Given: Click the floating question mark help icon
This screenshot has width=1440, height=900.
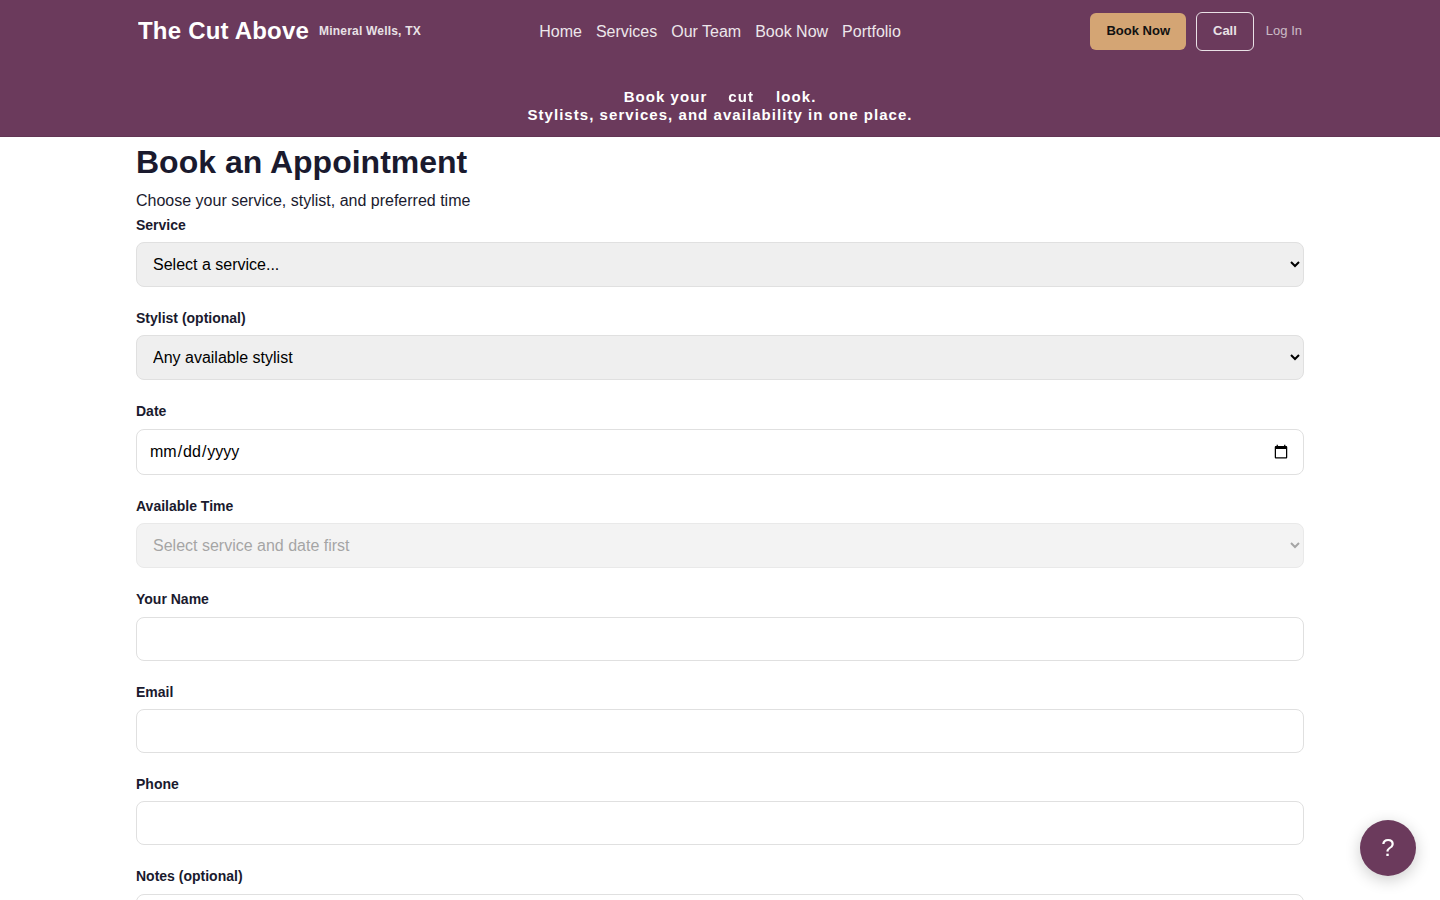Looking at the screenshot, I should coord(1388,848).
